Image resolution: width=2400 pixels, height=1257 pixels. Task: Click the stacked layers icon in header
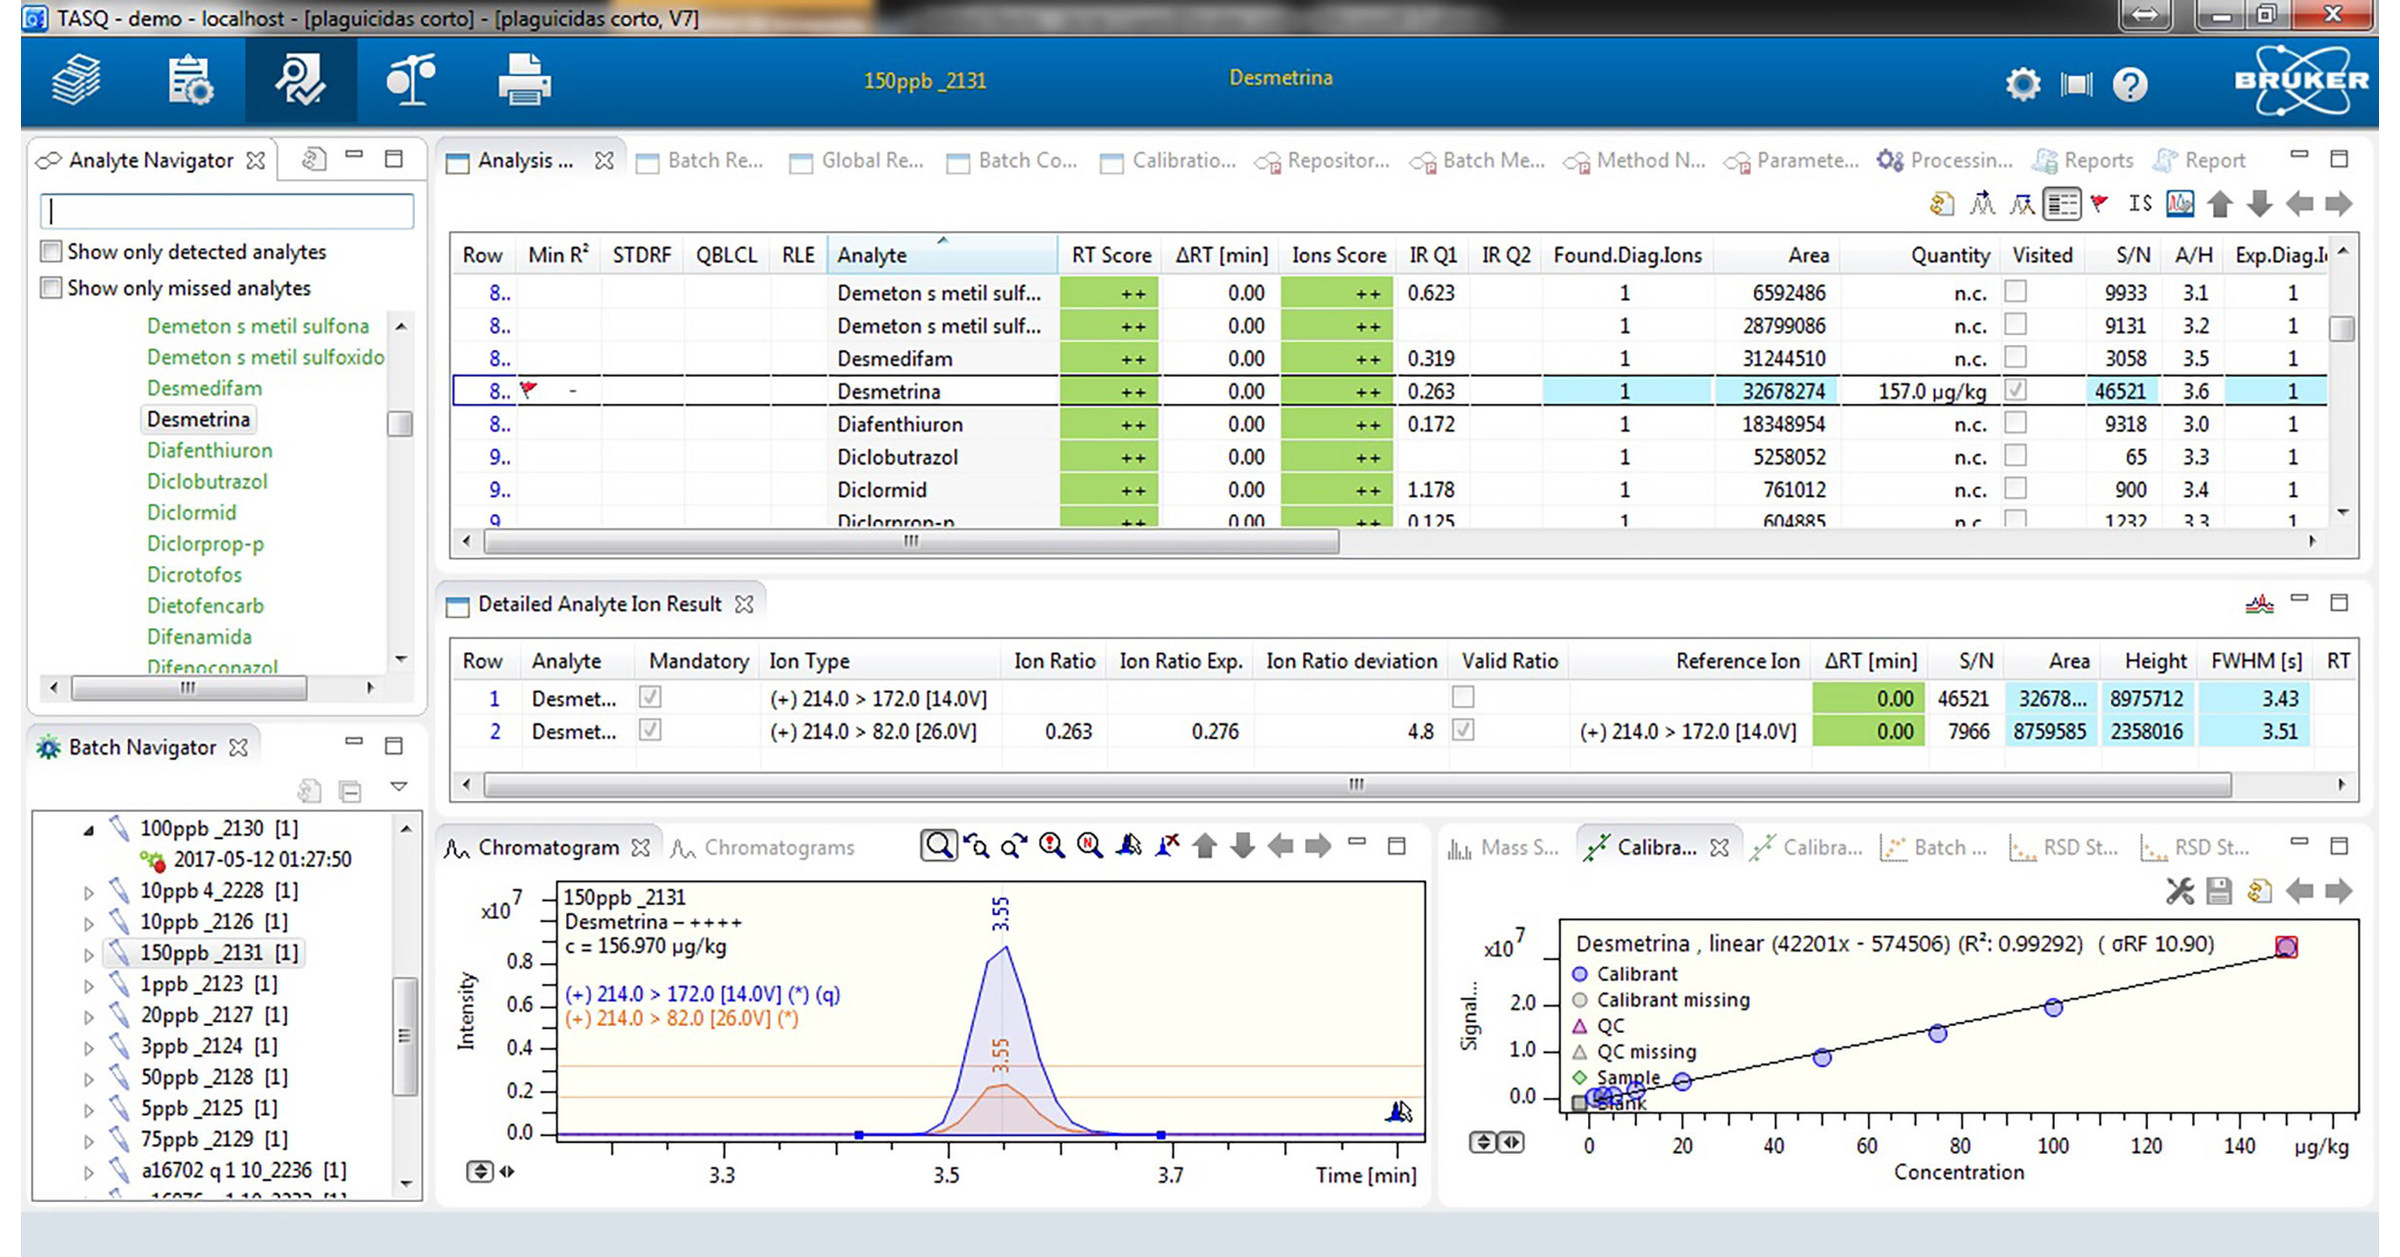tap(77, 81)
